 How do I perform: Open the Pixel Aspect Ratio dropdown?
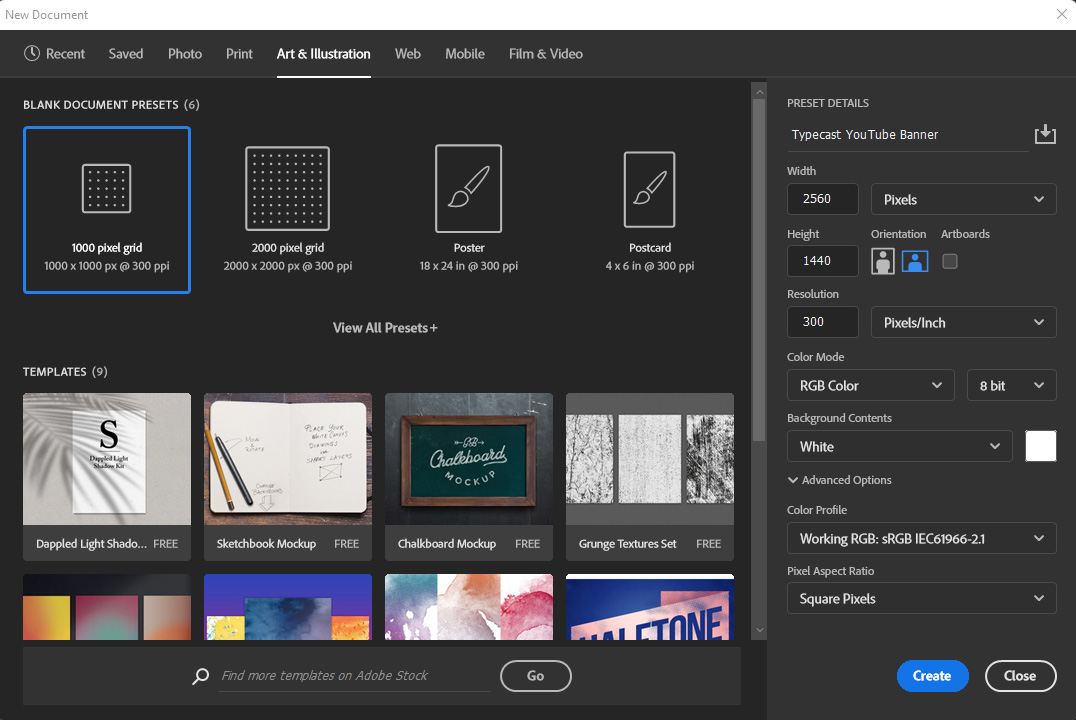pos(920,598)
